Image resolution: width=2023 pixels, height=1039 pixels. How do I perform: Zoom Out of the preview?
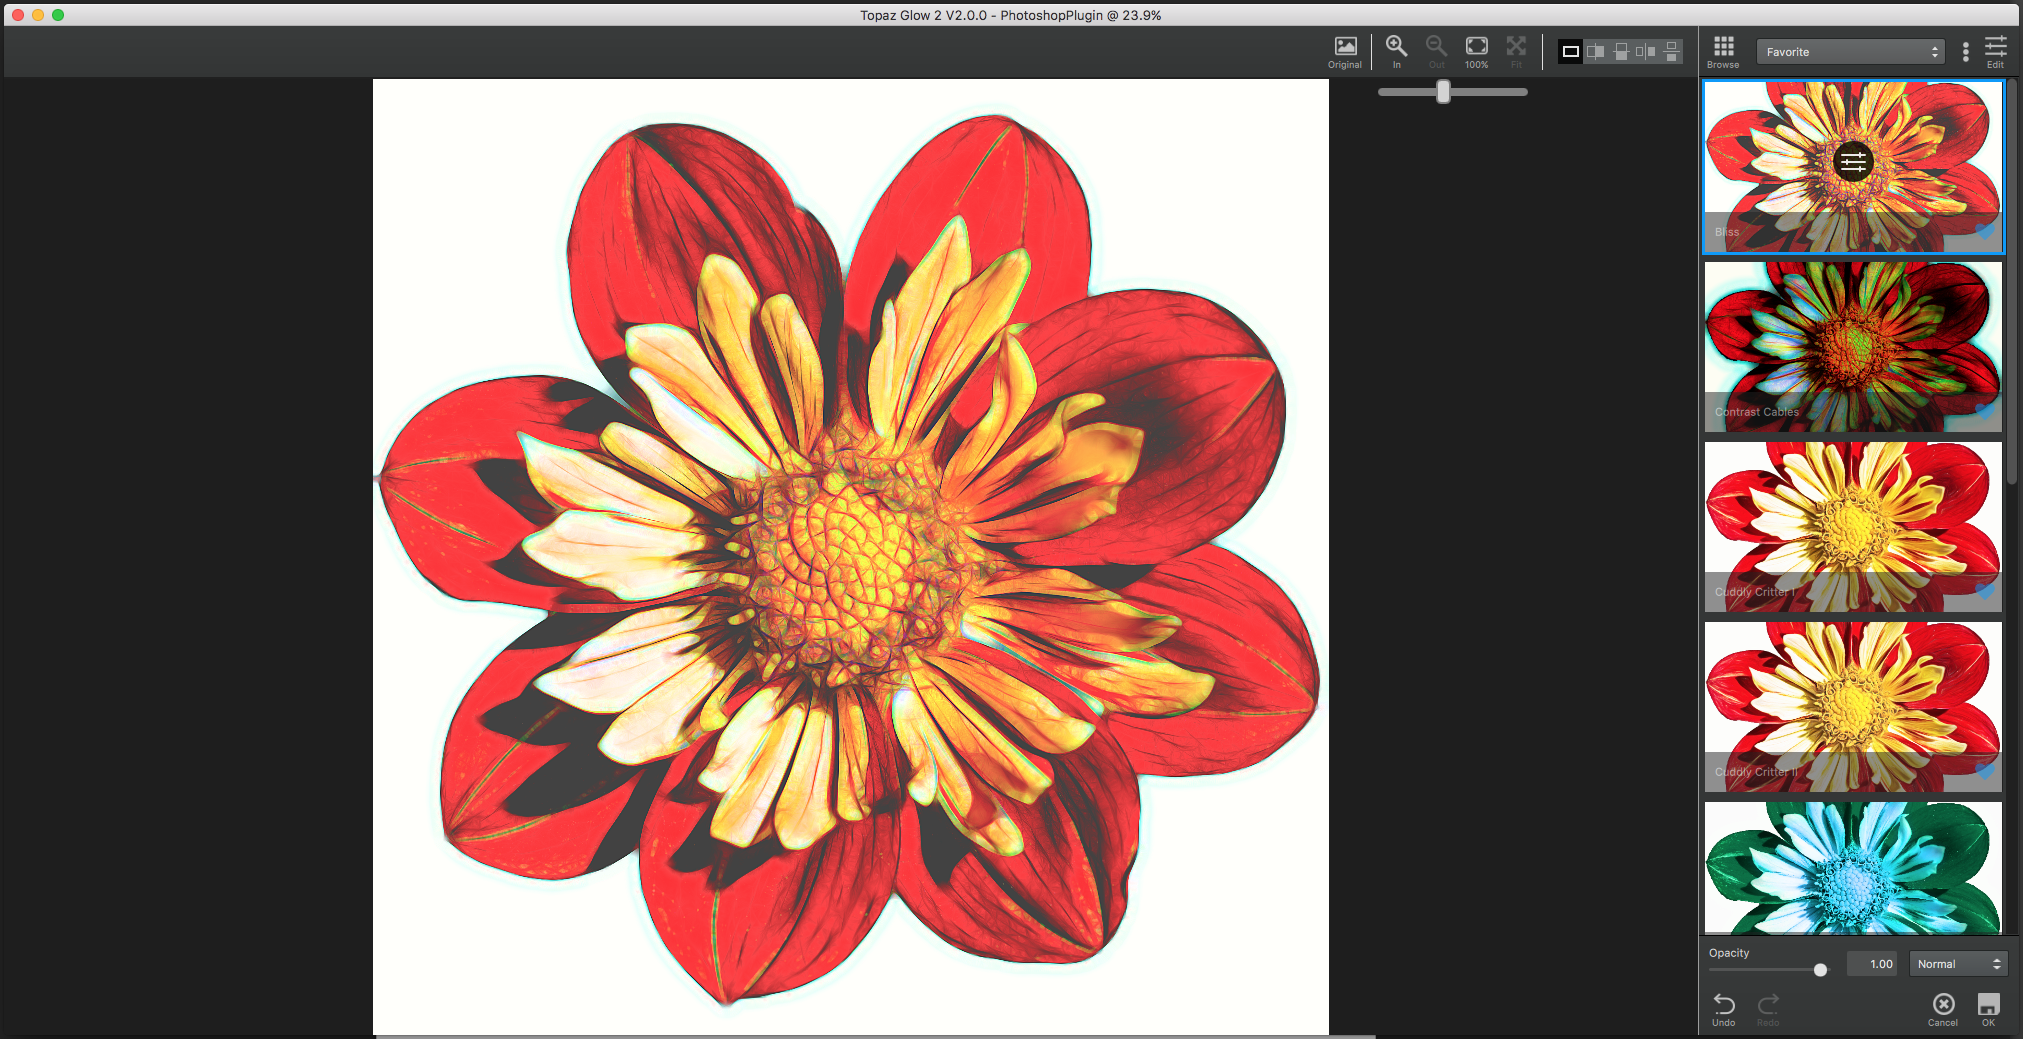tap(1436, 52)
